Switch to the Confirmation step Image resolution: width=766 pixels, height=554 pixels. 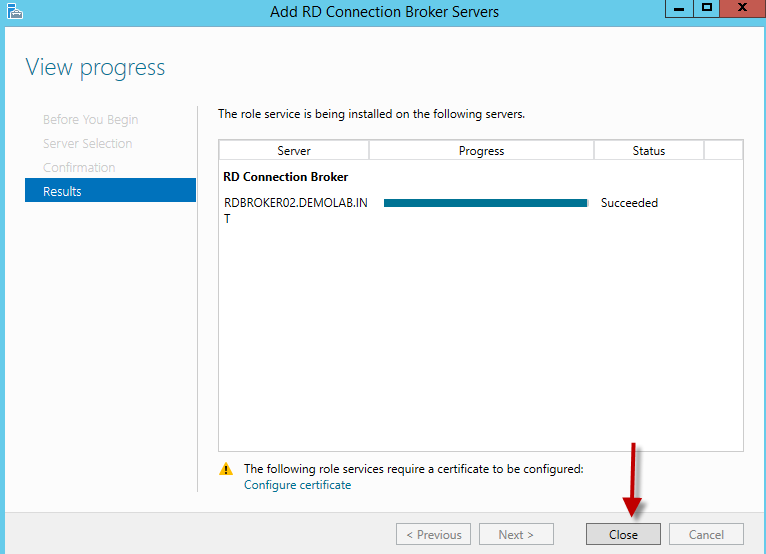click(79, 168)
